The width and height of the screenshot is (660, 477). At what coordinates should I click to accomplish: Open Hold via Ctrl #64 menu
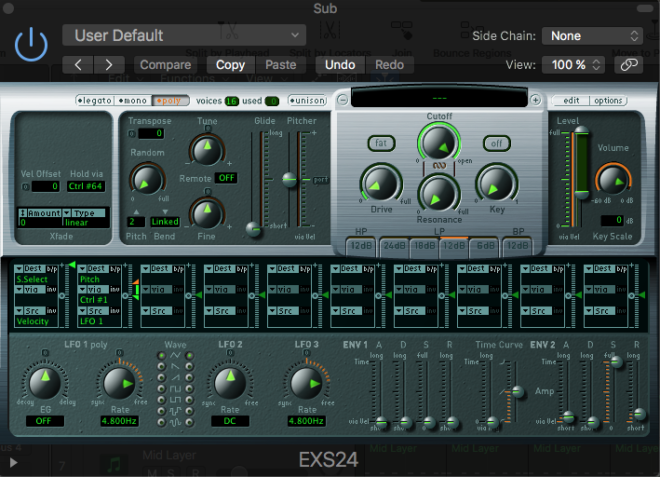coord(86,186)
